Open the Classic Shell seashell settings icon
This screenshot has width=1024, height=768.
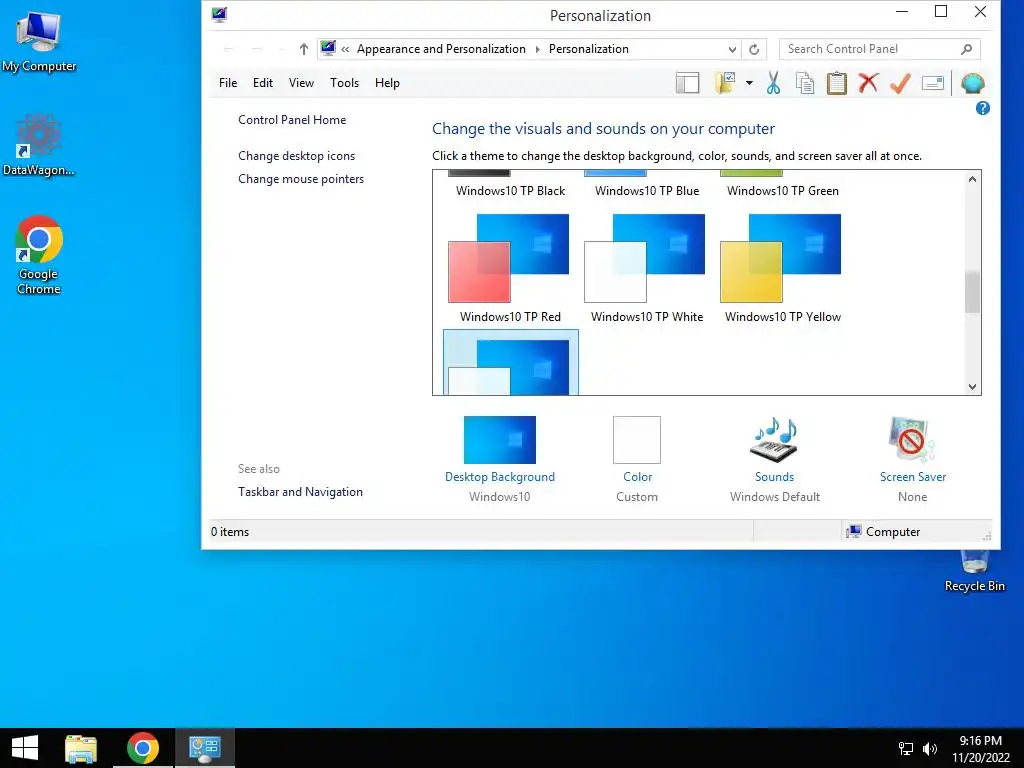(x=972, y=83)
